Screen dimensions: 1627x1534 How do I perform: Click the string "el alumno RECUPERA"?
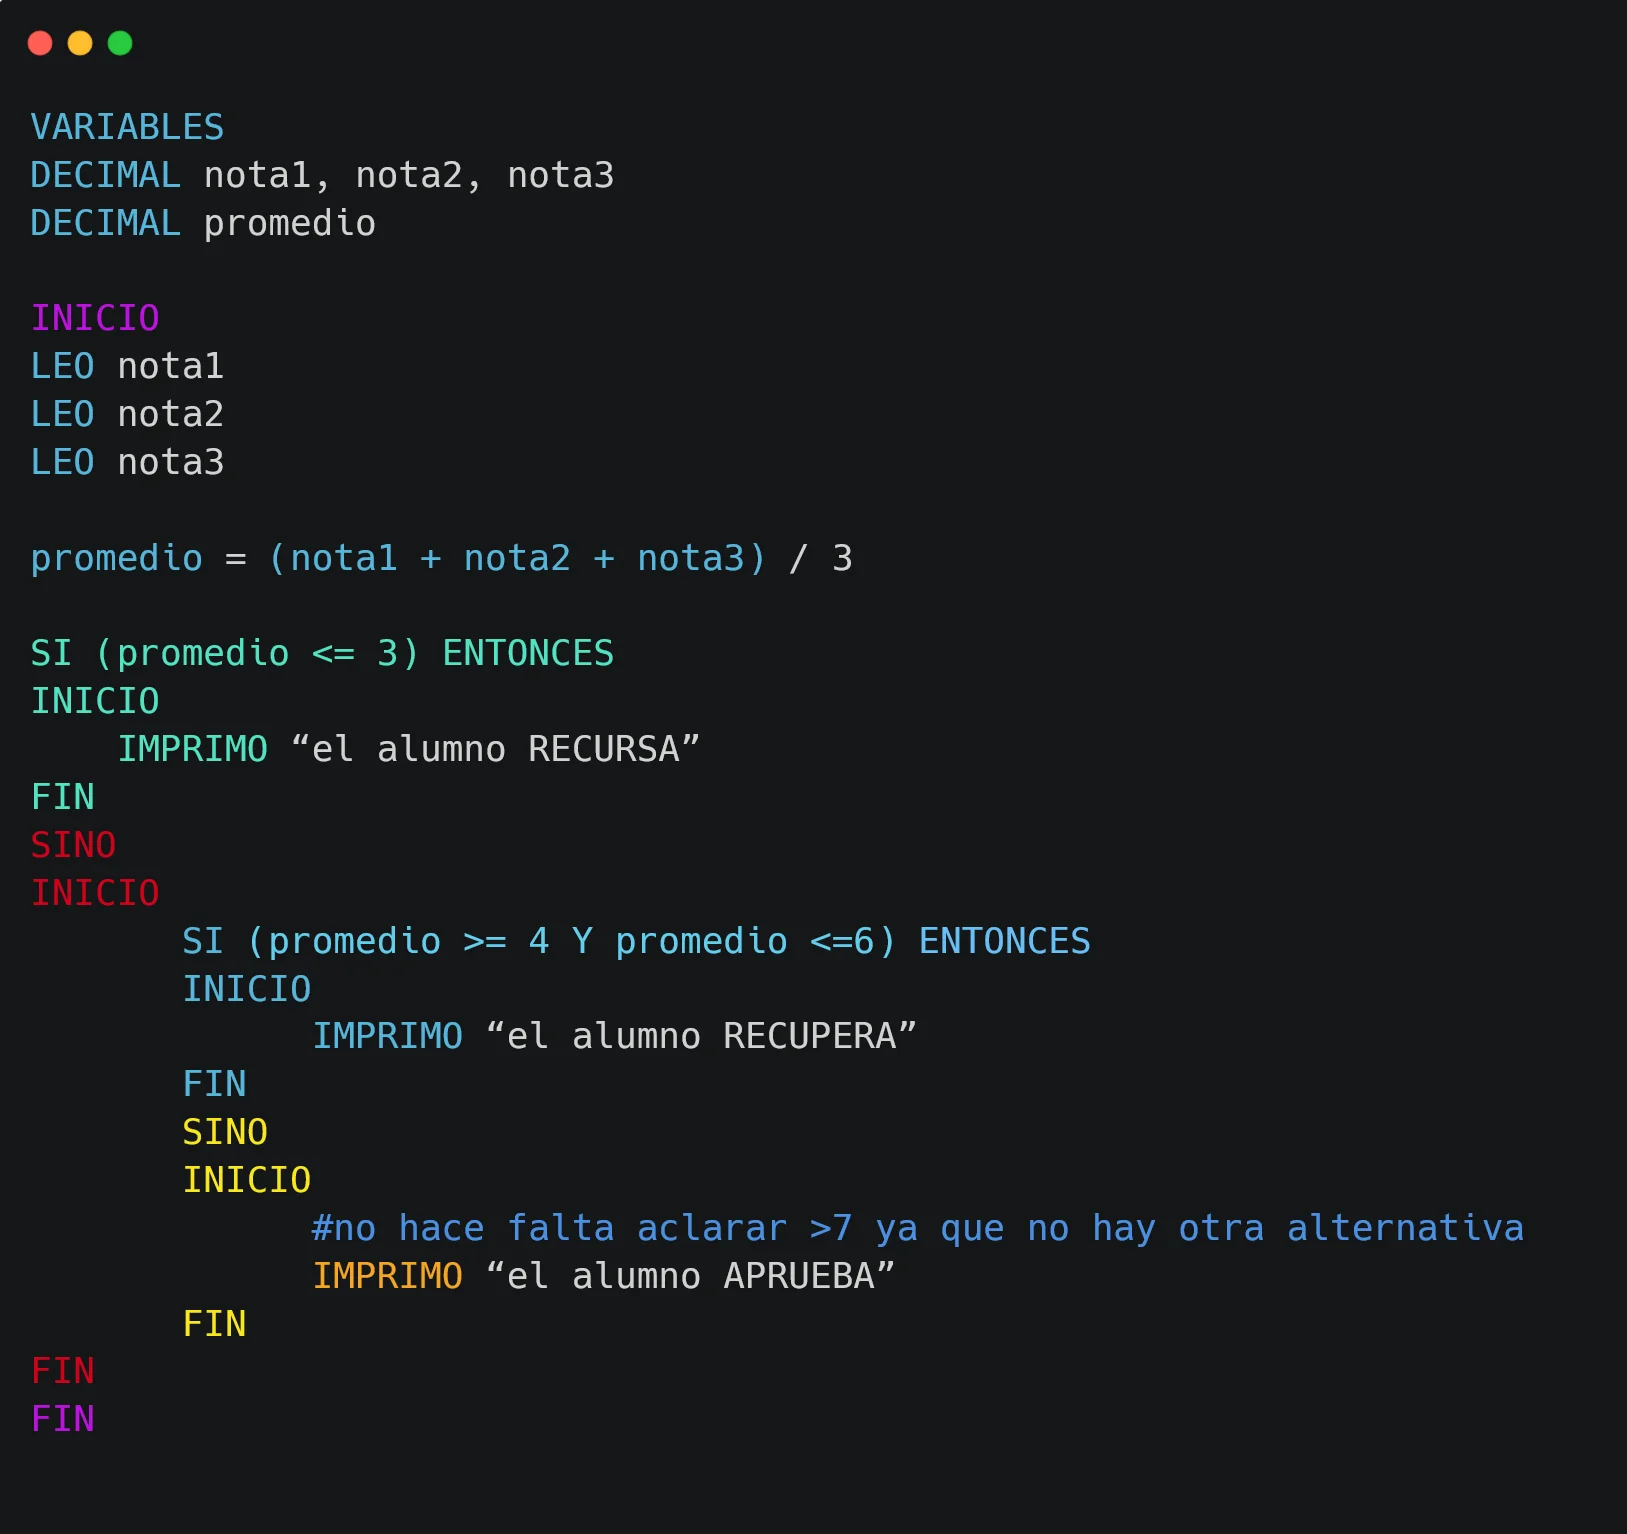[x=701, y=1036]
